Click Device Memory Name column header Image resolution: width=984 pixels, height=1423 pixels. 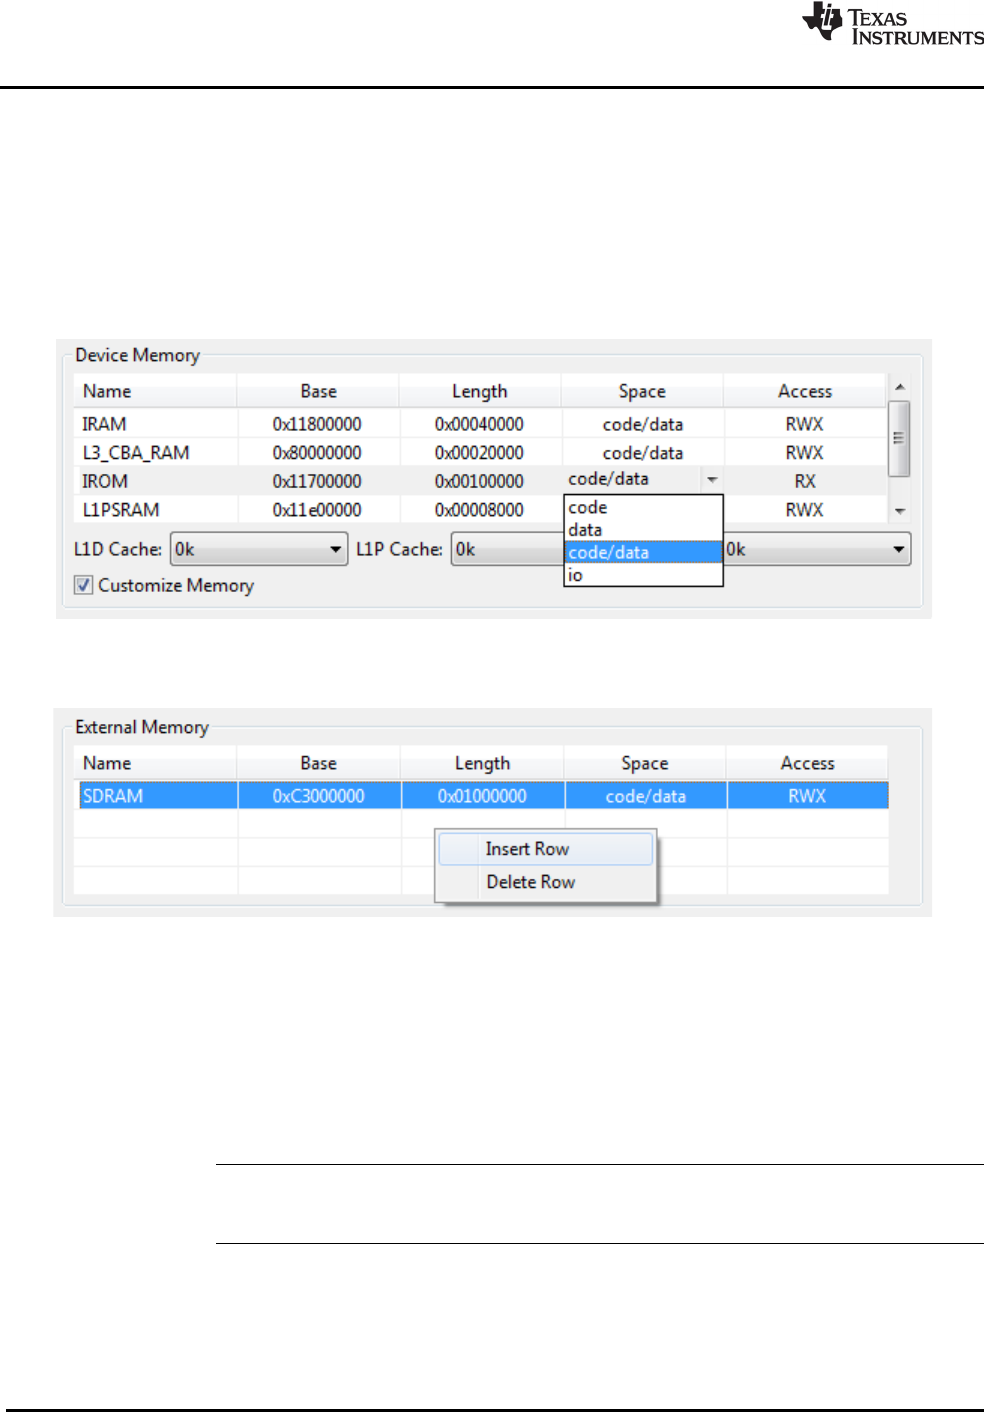click(x=155, y=391)
